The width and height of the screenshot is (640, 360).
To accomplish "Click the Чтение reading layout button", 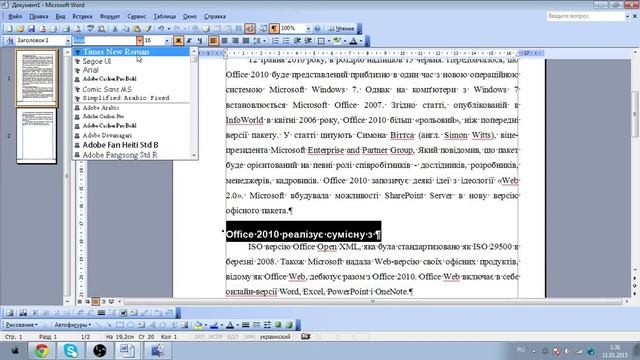I will 342,29.
